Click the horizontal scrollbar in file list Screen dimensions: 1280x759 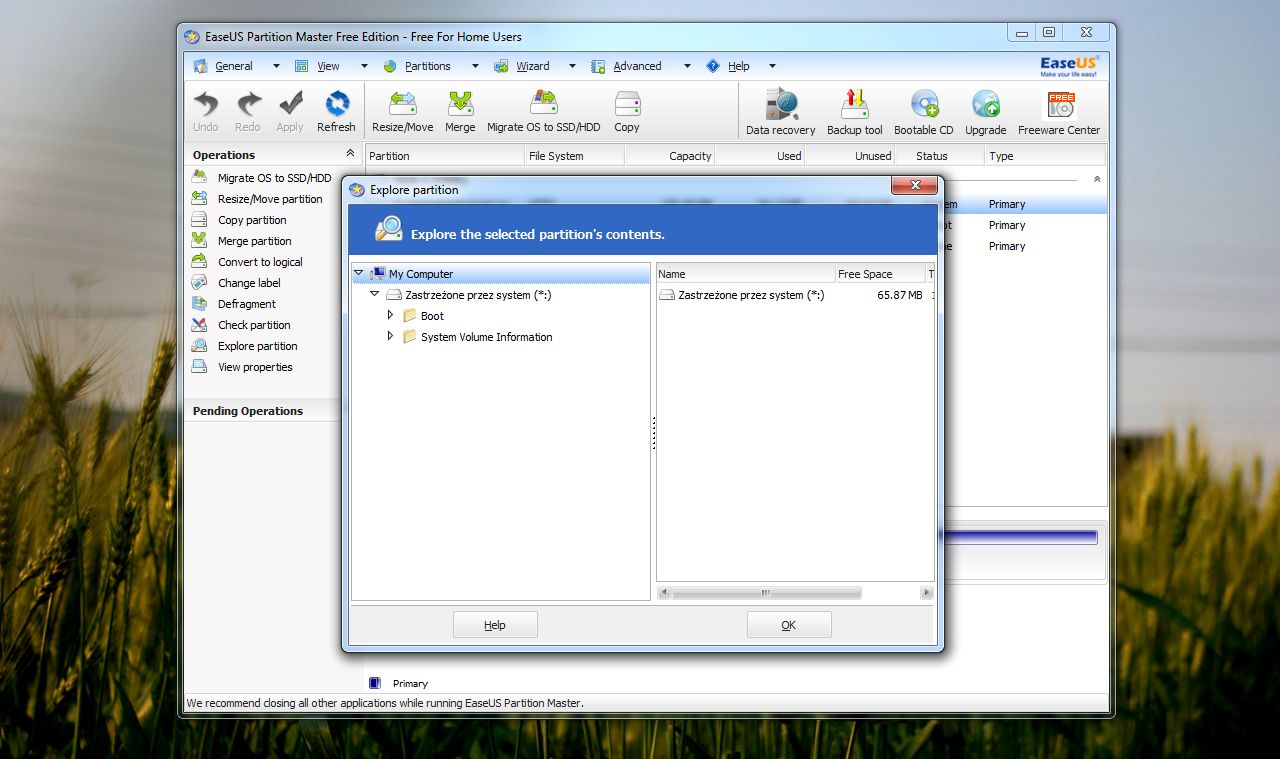click(x=766, y=593)
